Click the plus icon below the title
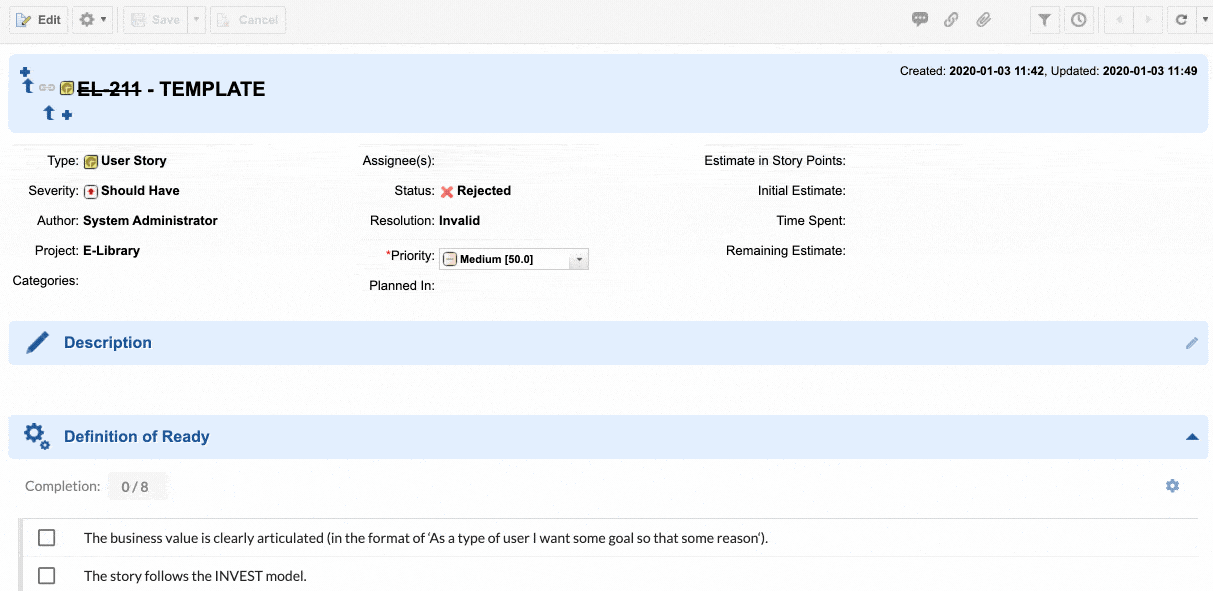1213x591 pixels. [67, 115]
